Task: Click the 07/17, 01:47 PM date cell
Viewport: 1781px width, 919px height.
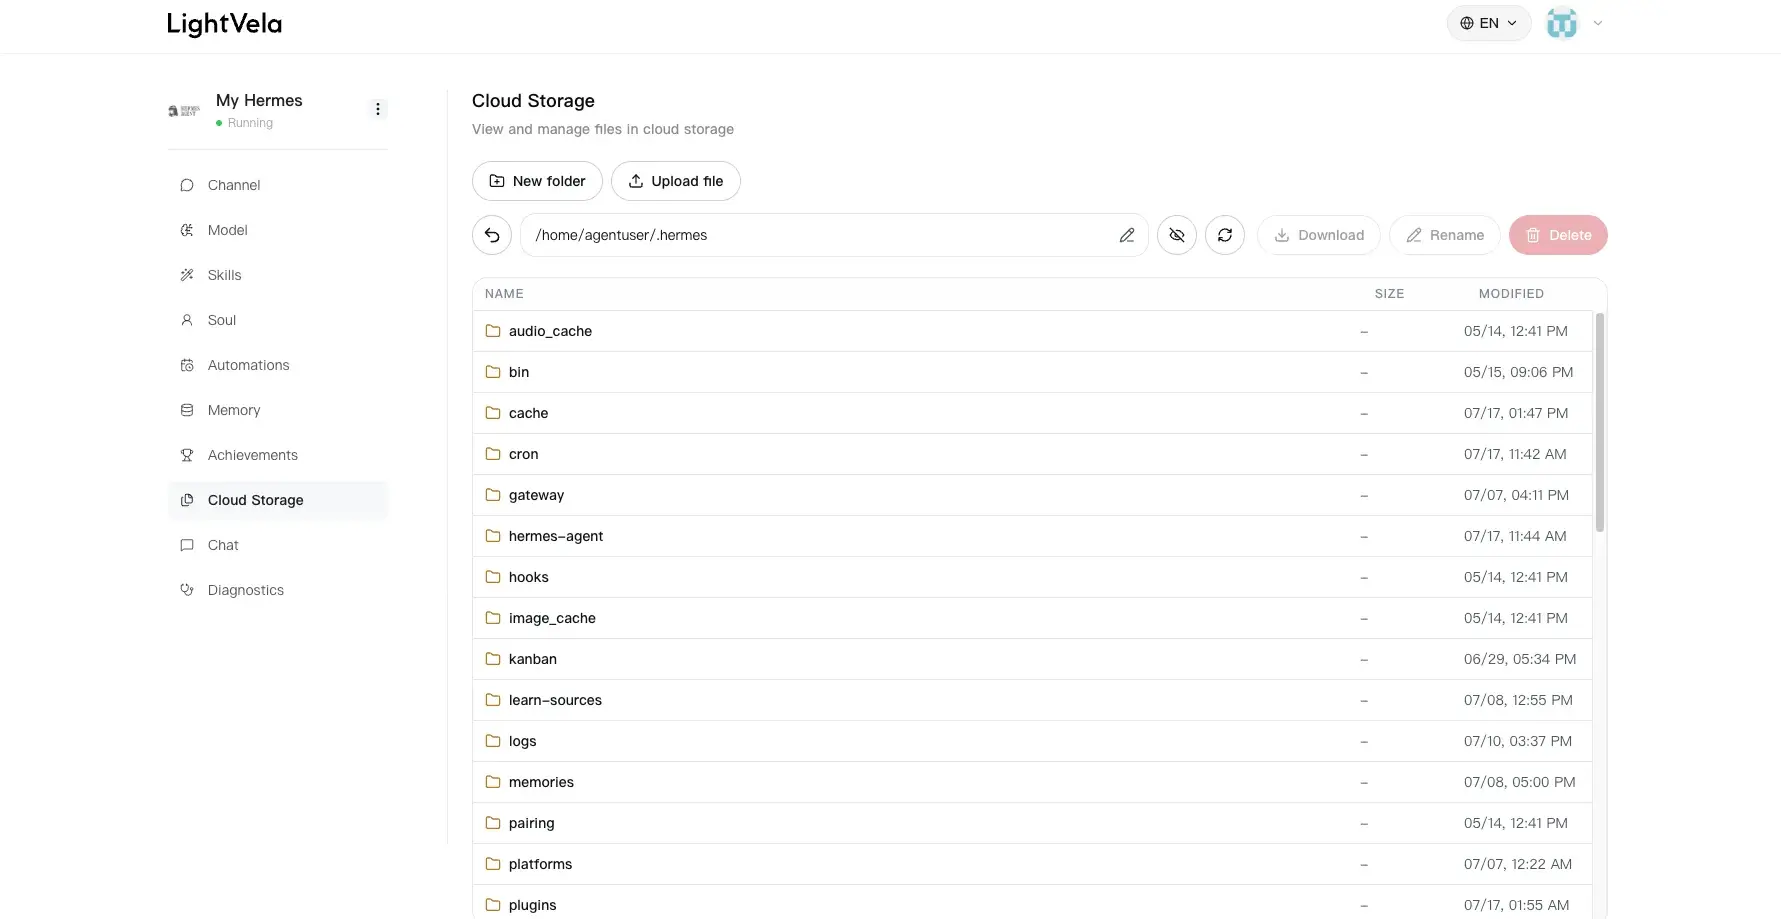Action: [1516, 413]
